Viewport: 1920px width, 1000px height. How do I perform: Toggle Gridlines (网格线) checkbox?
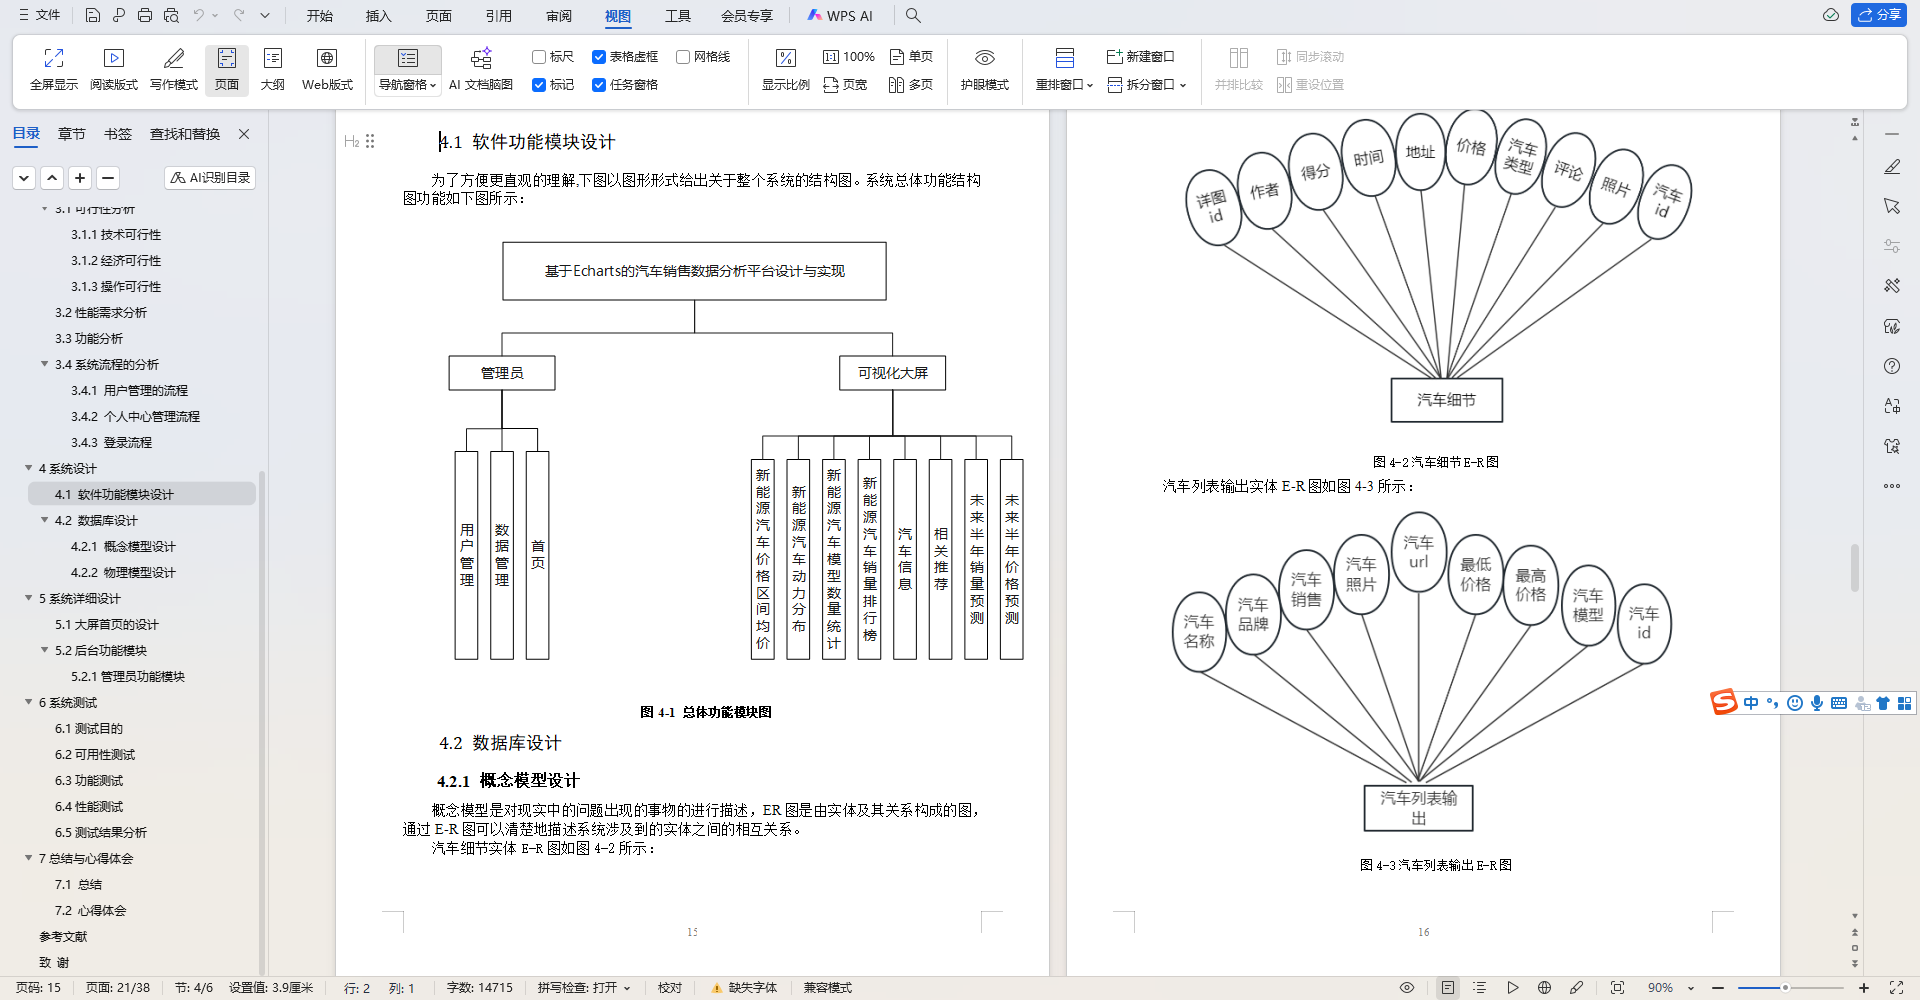pos(683,57)
